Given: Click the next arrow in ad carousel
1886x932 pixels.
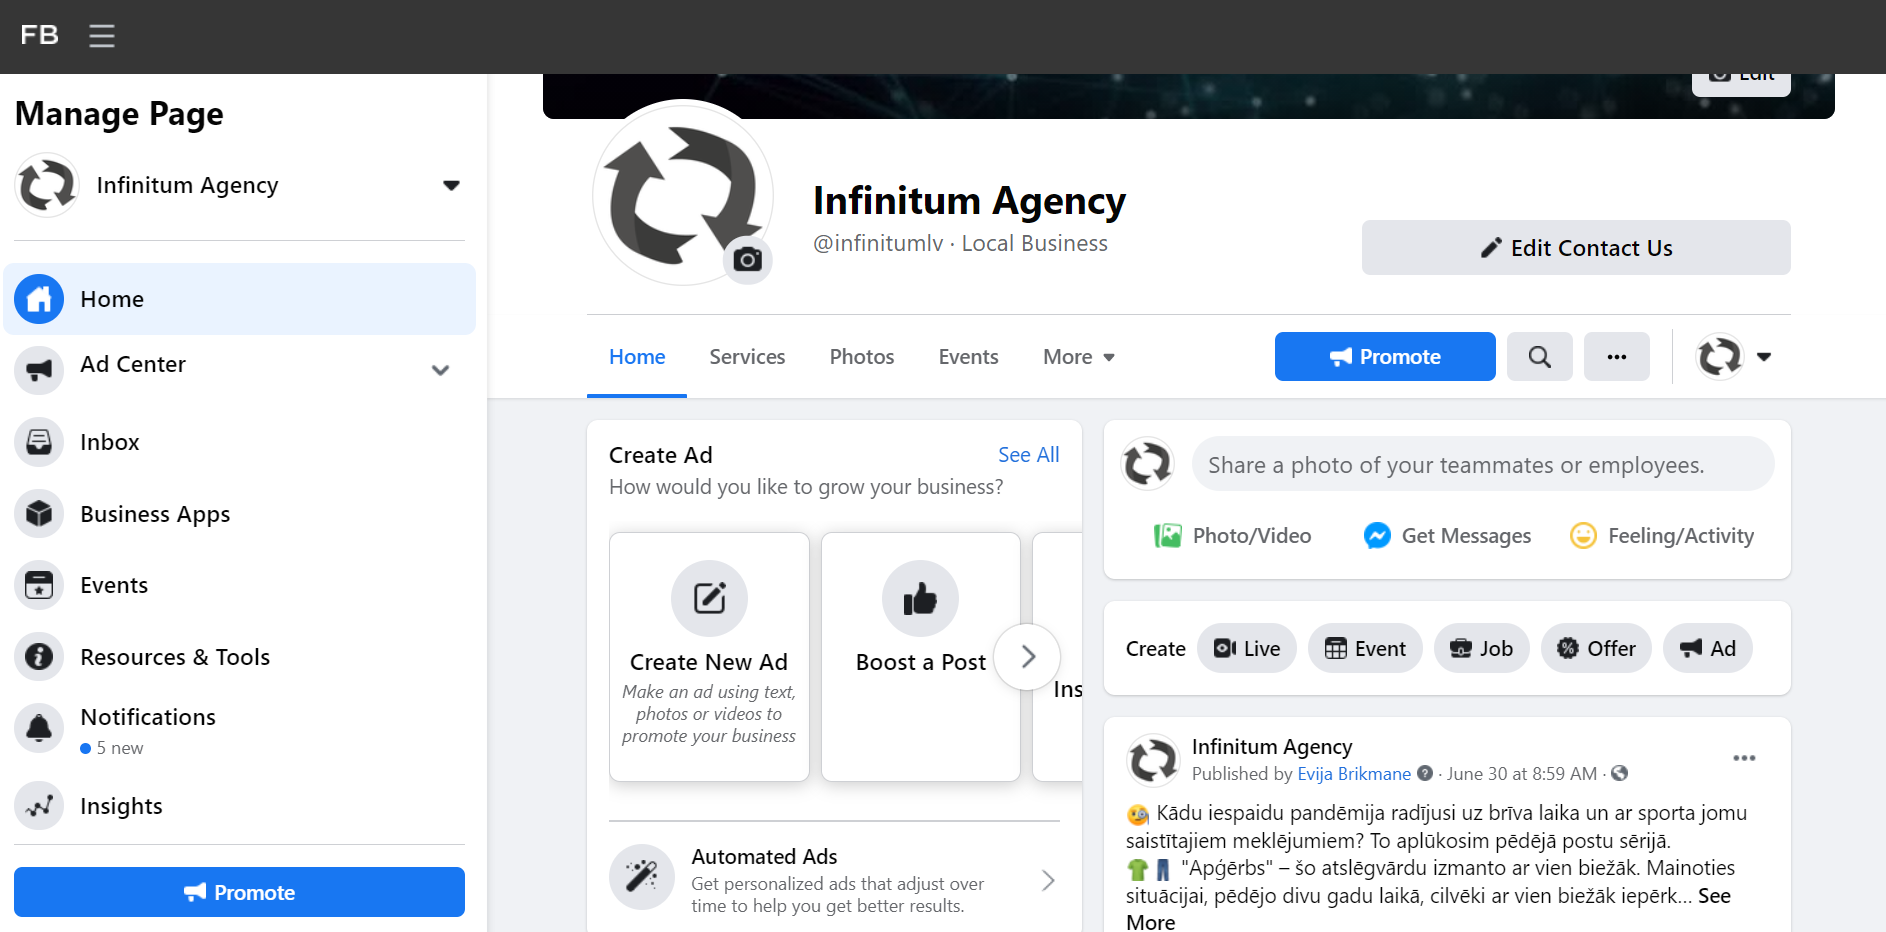Looking at the screenshot, I should click(x=1027, y=657).
